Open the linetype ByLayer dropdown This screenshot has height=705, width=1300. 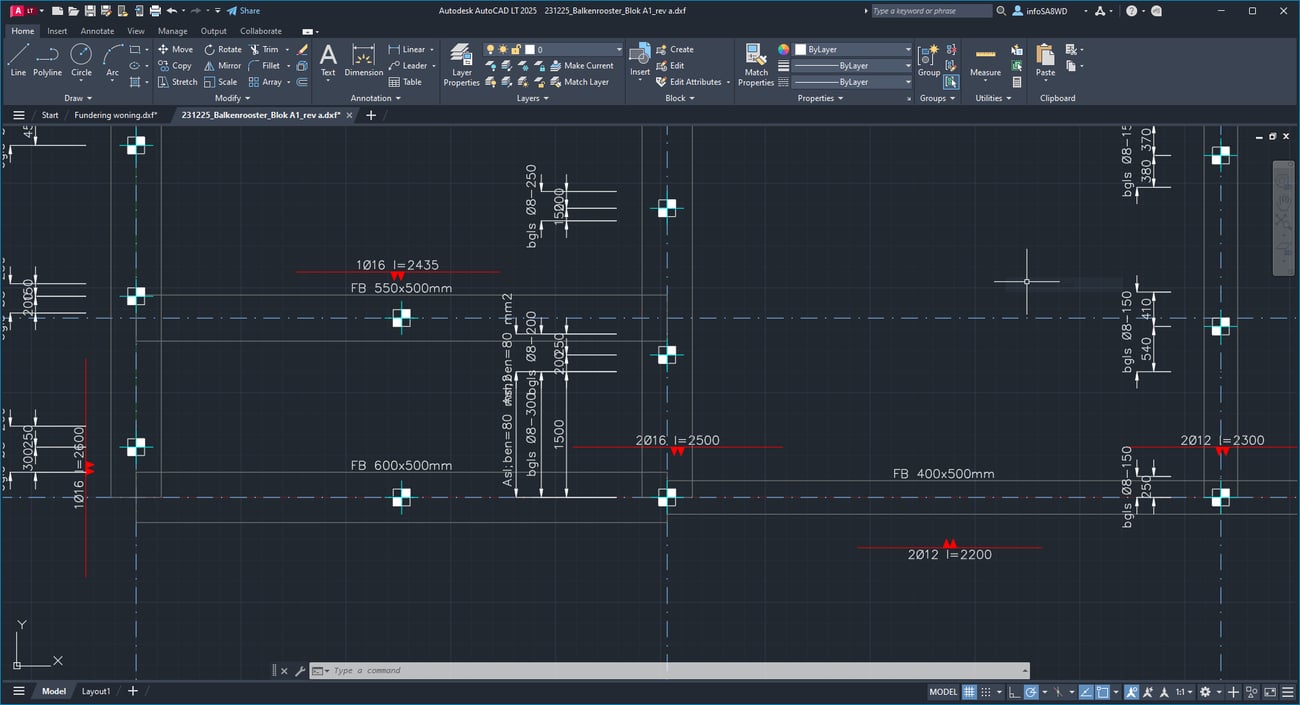[853, 82]
